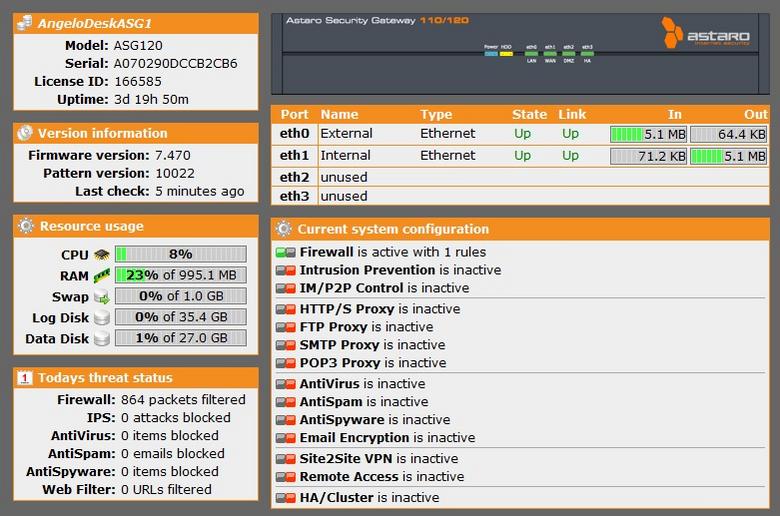Viewport: 780px width, 516px height.
Task: Click the Log Disk 0% usage bar
Action: (x=181, y=316)
